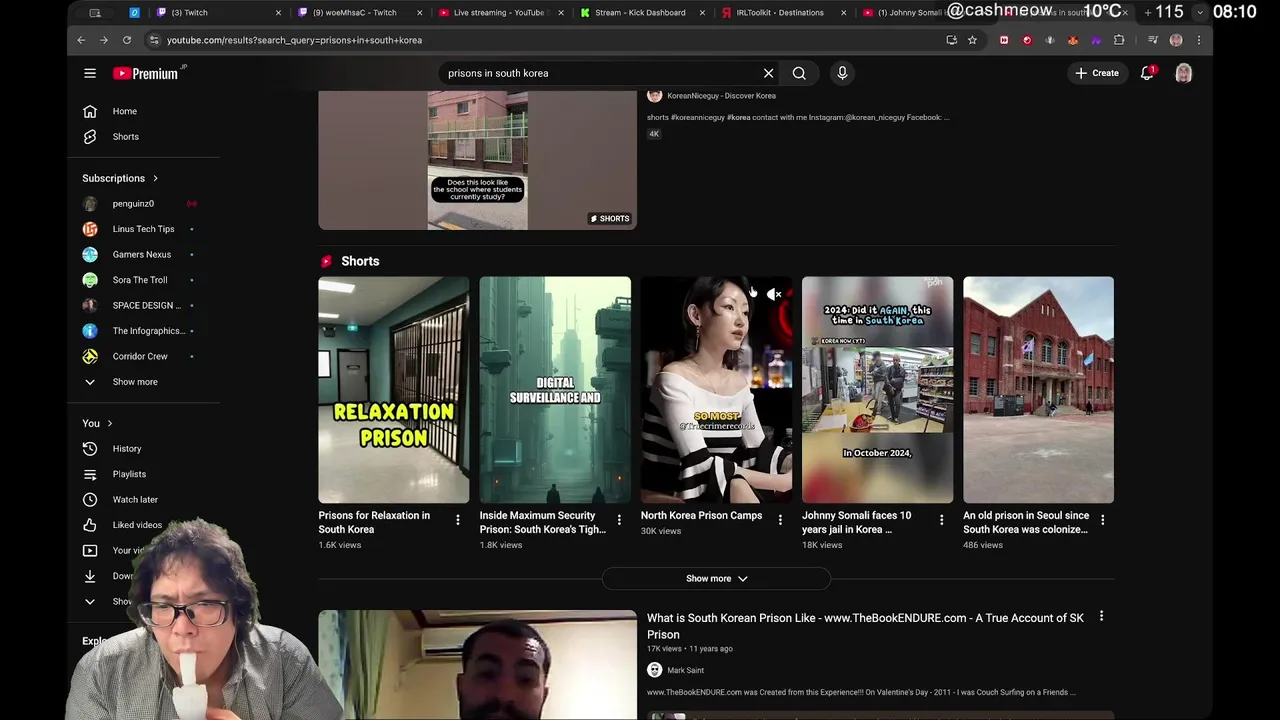Click the Create button
The width and height of the screenshot is (1280, 720).
coord(1097,73)
